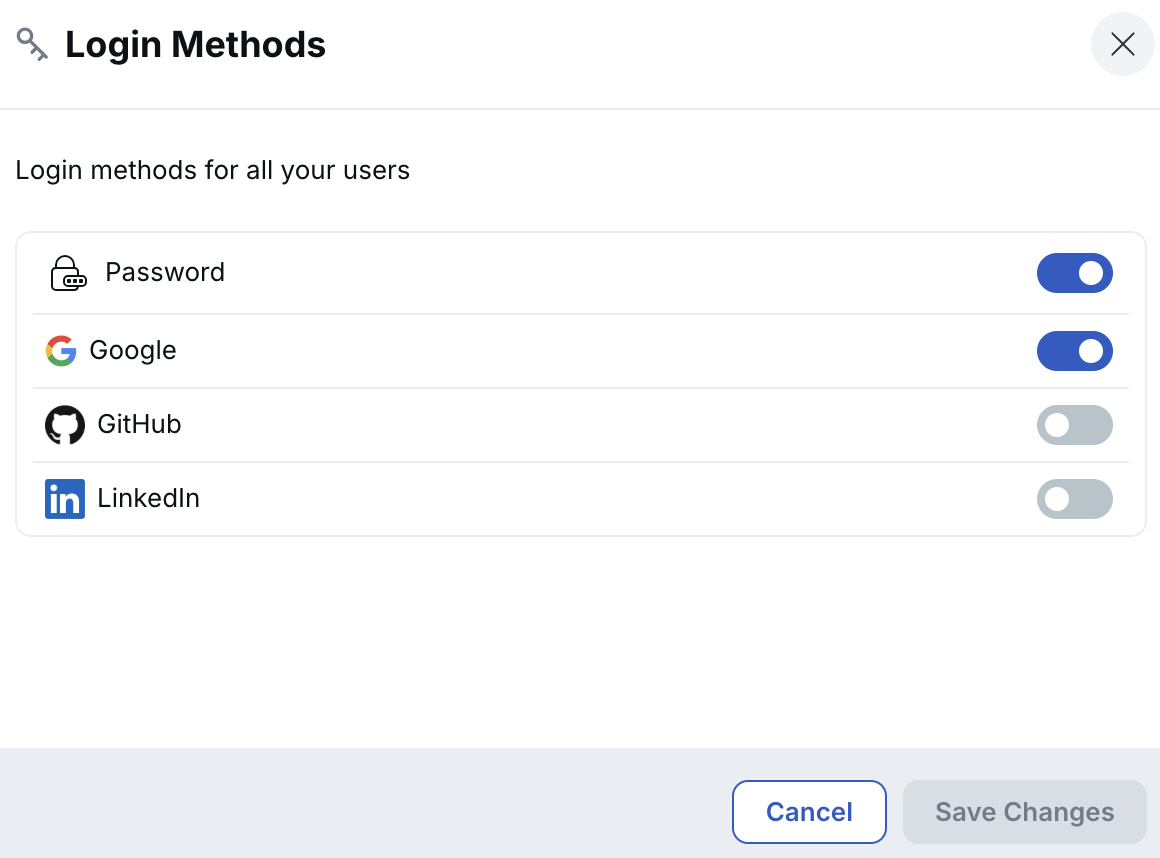Screen dimensions: 1160x858
Task: Disable the Password login toggle
Action: click(1075, 273)
